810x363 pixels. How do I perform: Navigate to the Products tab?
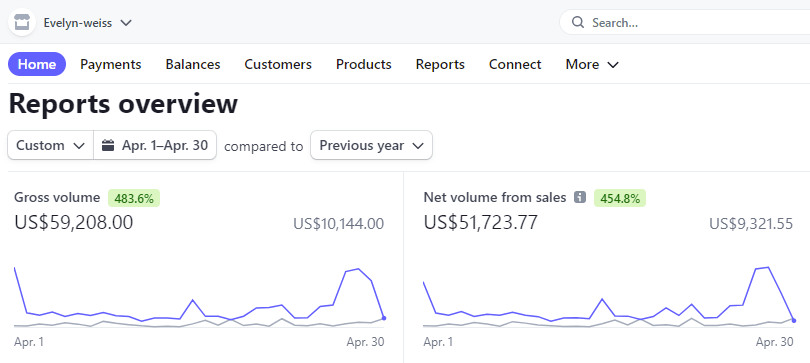point(364,65)
